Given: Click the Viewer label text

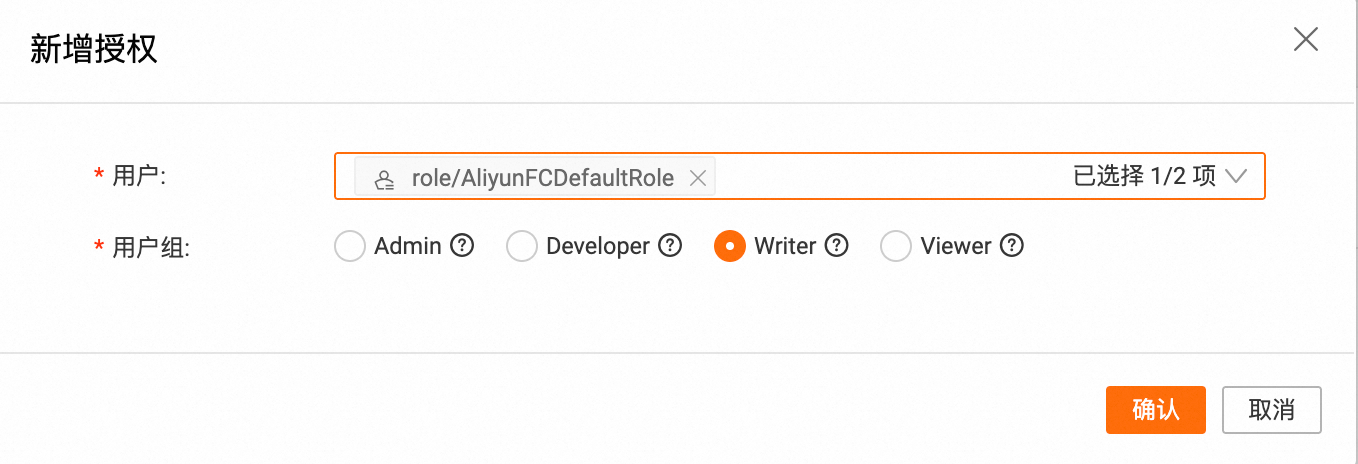Looking at the screenshot, I should tap(956, 246).
